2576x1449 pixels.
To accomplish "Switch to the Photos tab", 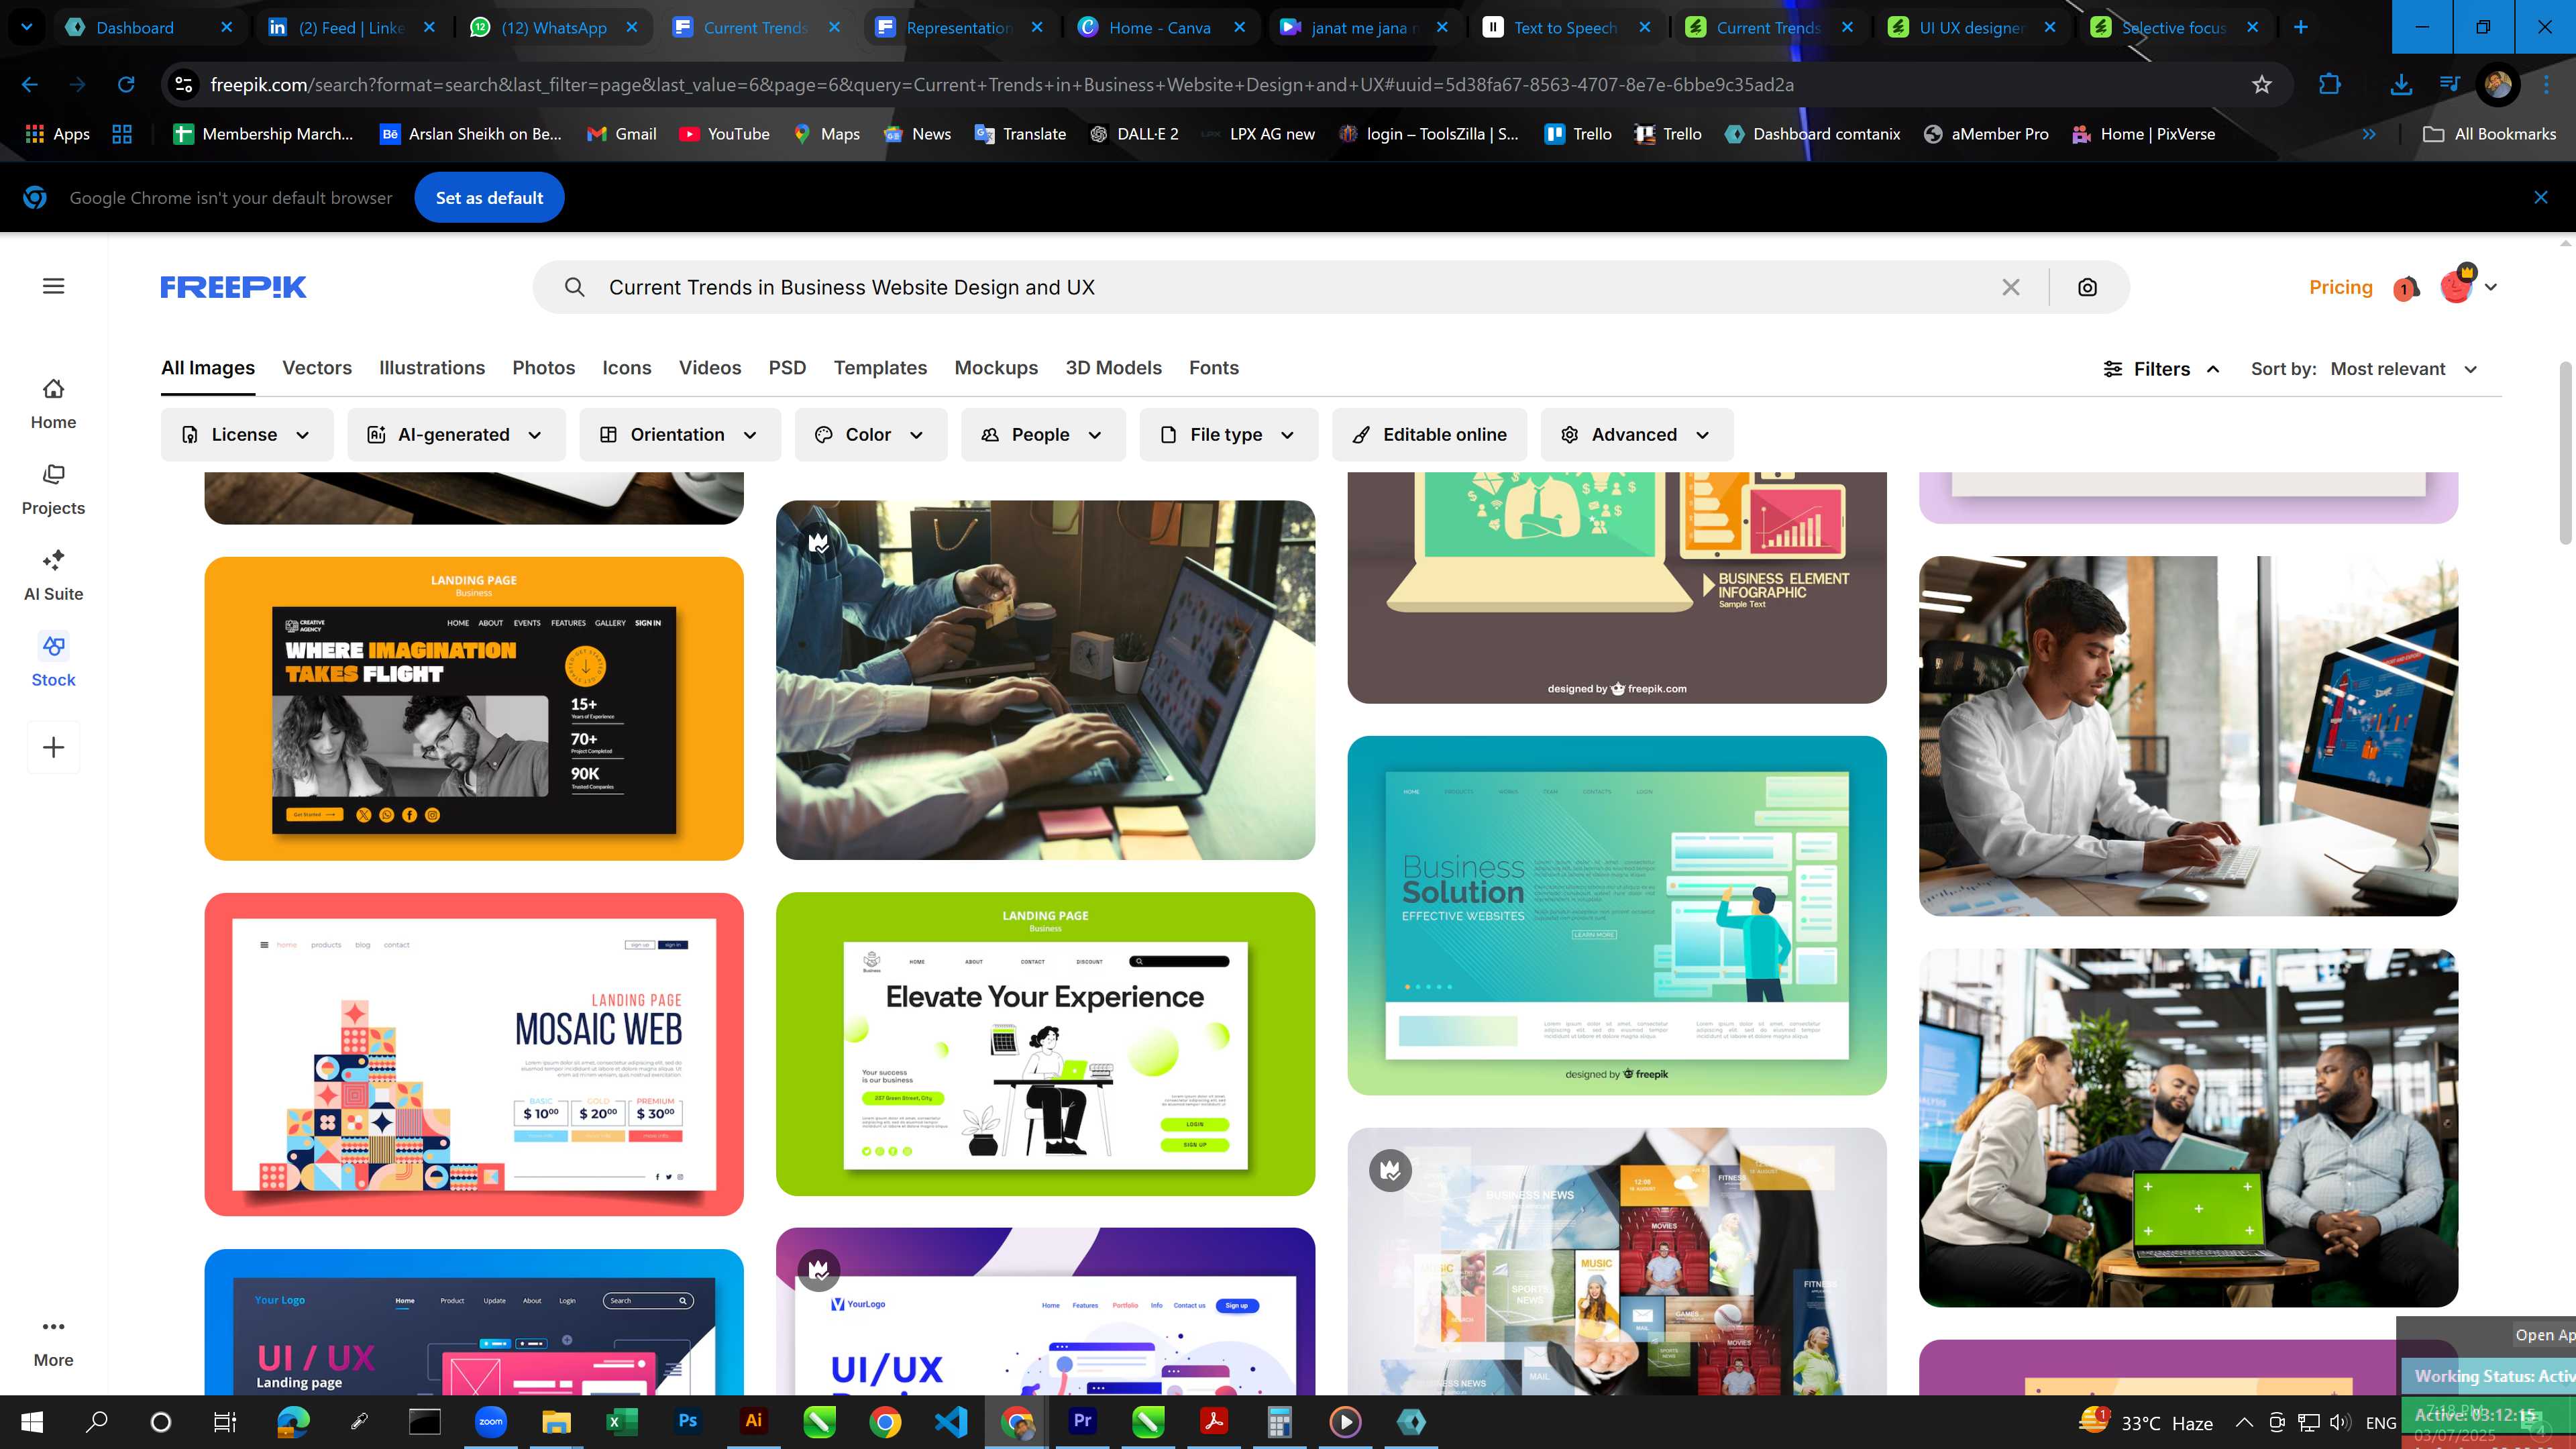I will click(544, 367).
